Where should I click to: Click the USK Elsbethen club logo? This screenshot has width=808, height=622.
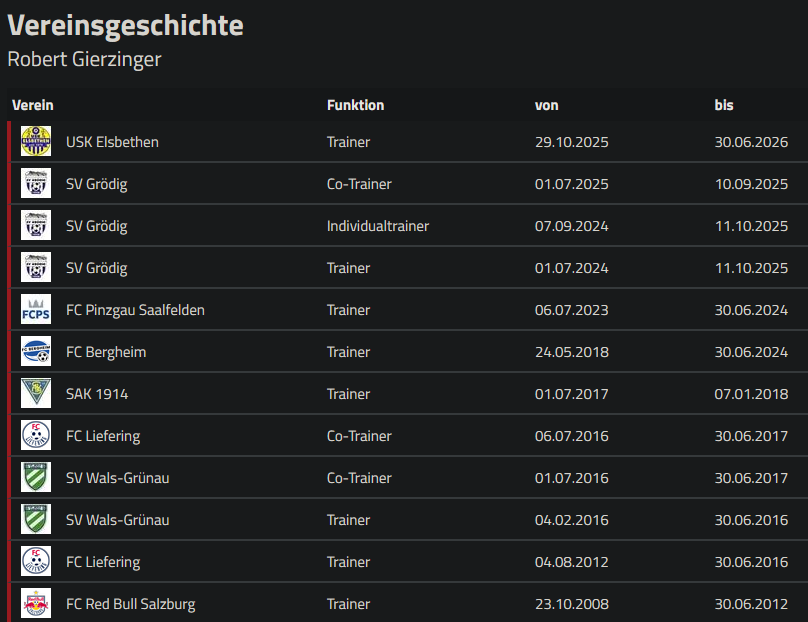coord(36,142)
